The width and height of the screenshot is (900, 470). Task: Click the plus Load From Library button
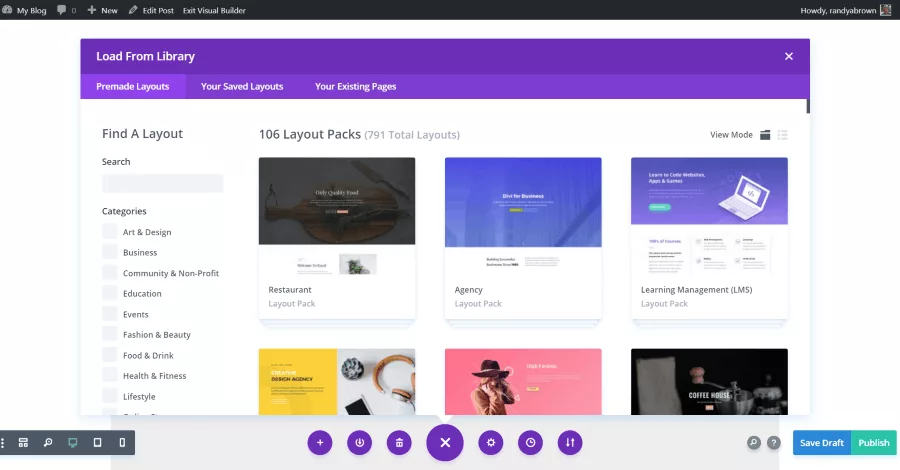(x=320, y=442)
